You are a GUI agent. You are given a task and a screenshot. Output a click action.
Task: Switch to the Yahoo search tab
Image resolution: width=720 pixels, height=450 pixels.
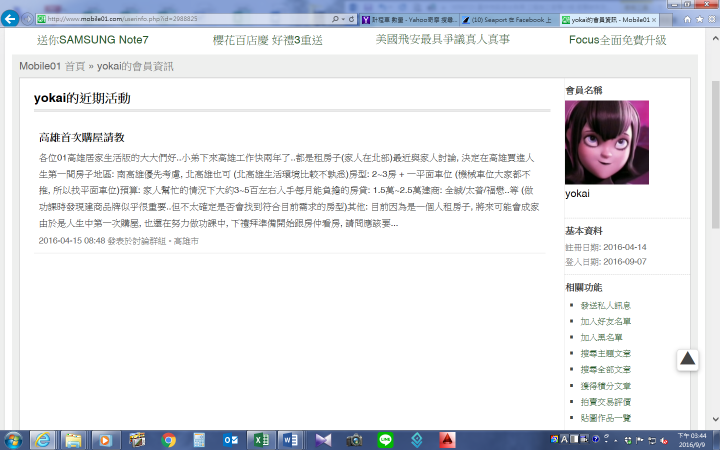pyautogui.click(x=409, y=19)
